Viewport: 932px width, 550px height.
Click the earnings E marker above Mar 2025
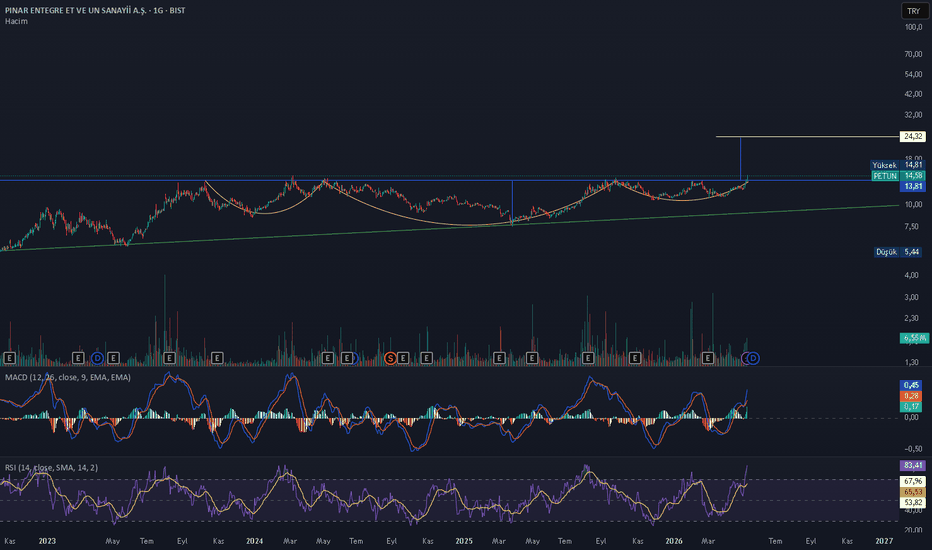(499, 357)
